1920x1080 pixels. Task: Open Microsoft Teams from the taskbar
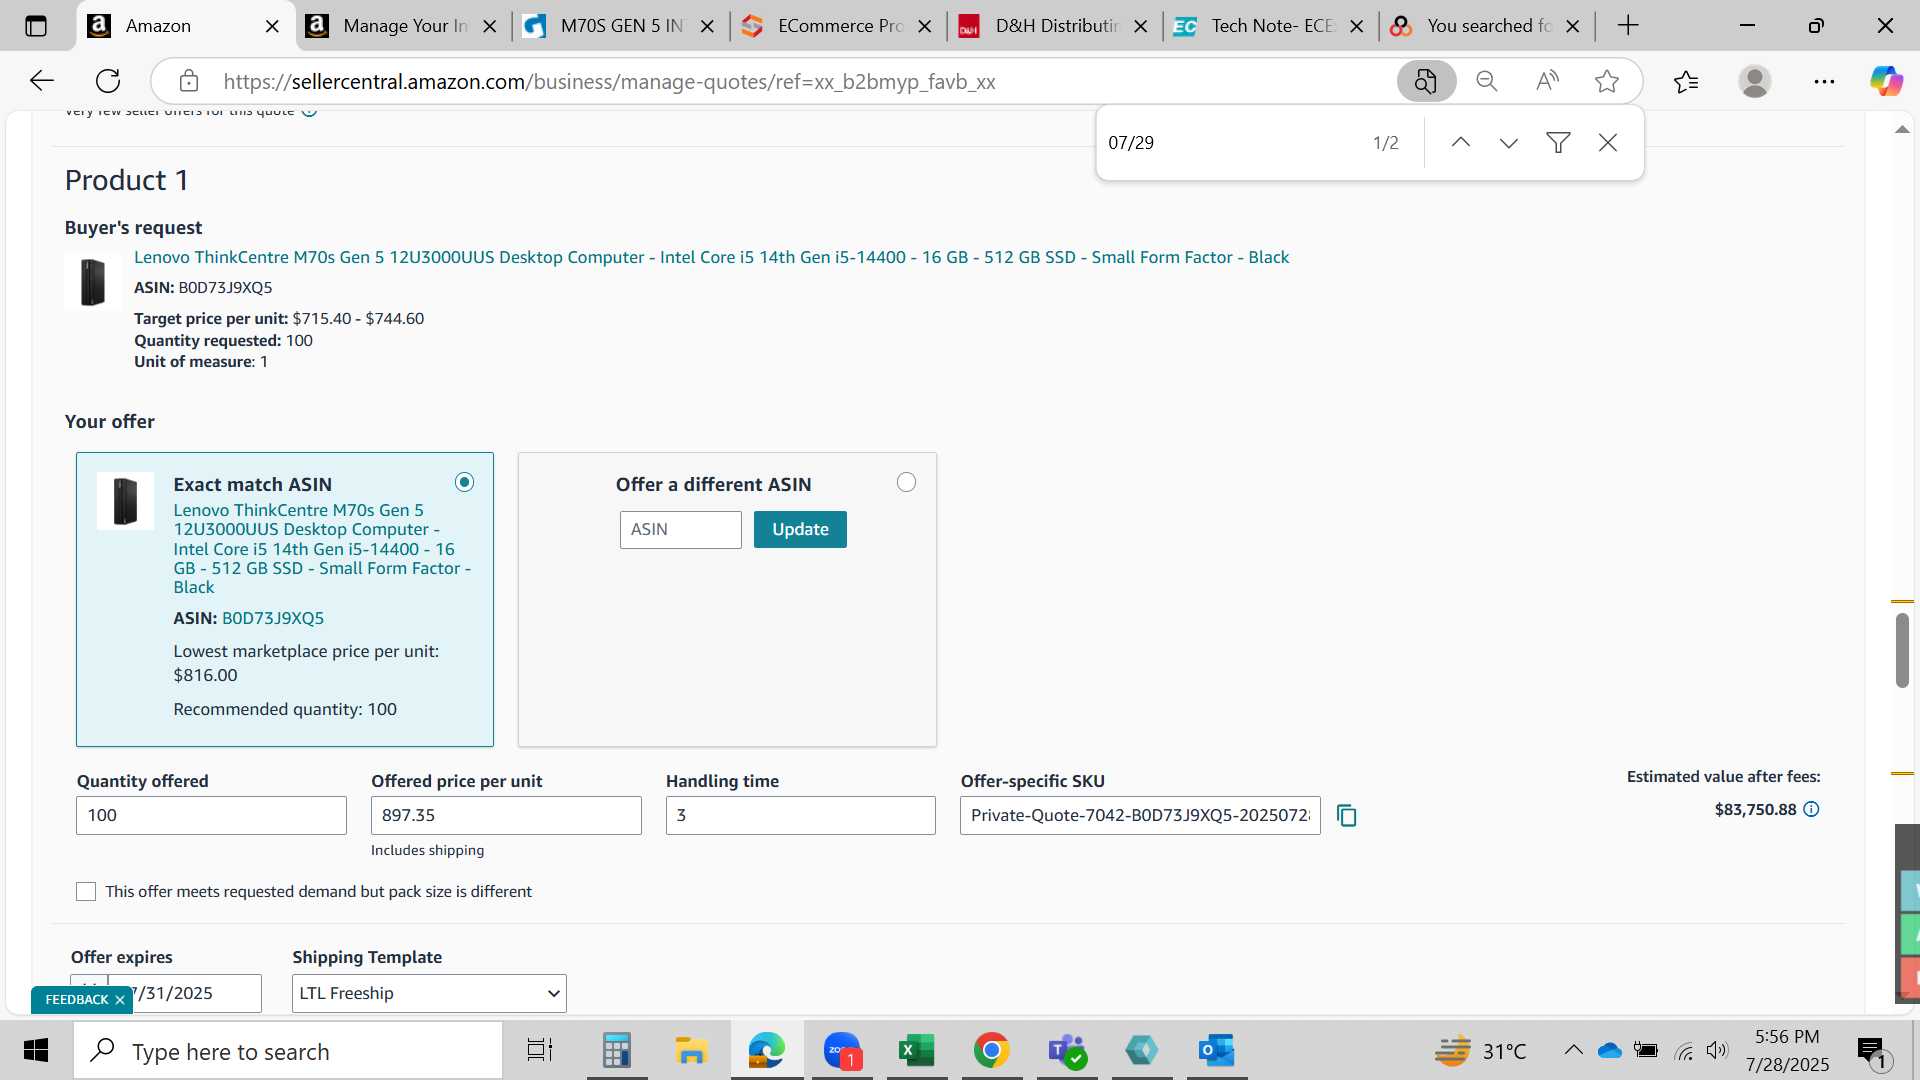pyautogui.click(x=1066, y=1051)
